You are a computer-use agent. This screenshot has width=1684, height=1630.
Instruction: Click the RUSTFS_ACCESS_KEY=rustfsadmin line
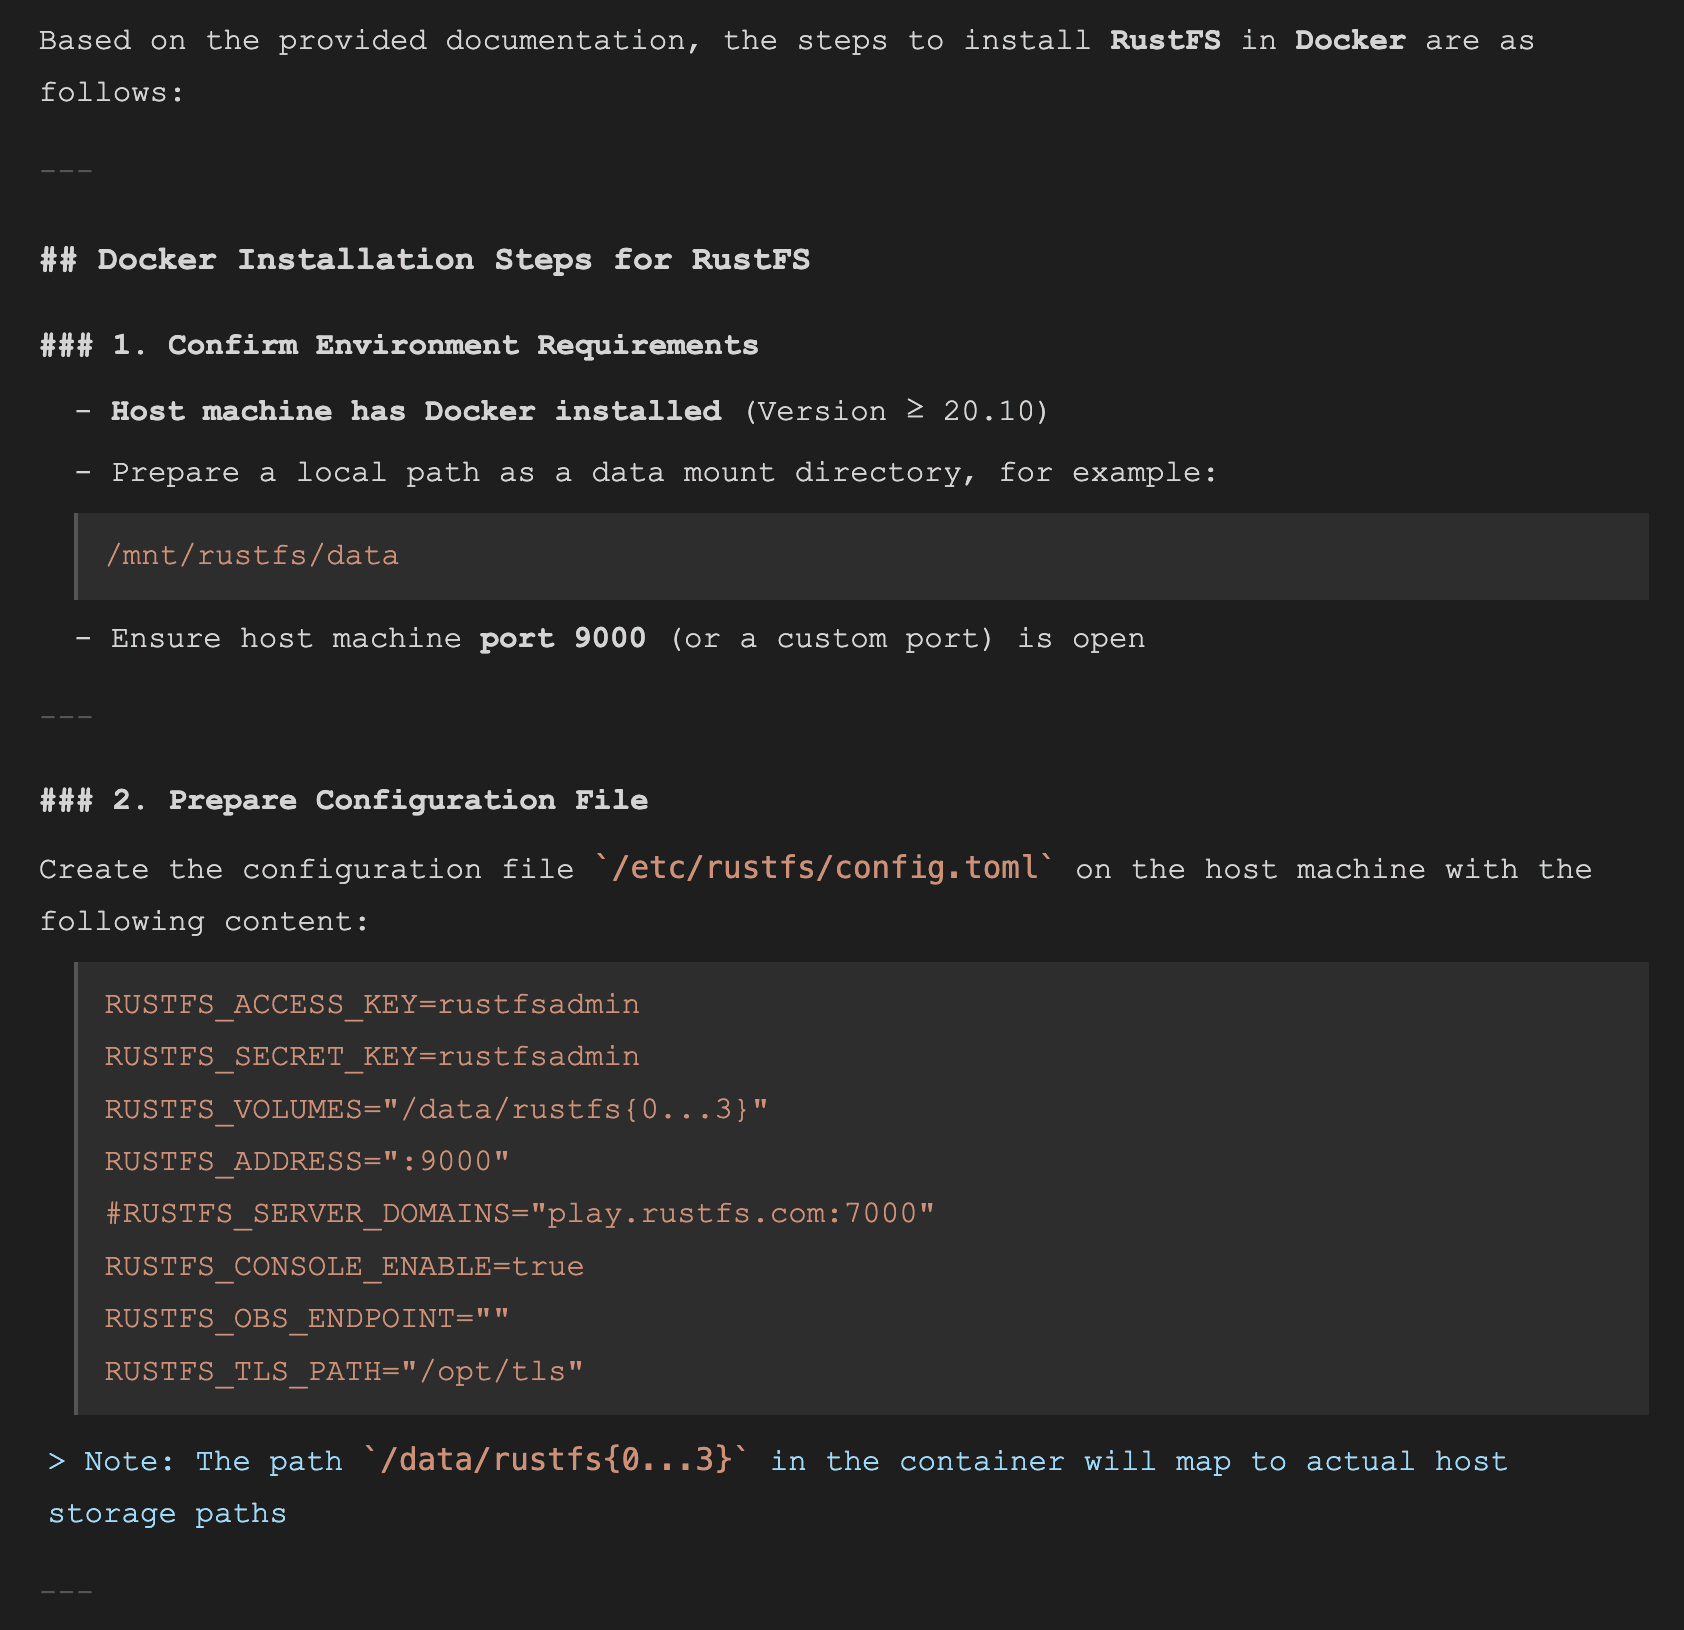pyautogui.click(x=371, y=1004)
